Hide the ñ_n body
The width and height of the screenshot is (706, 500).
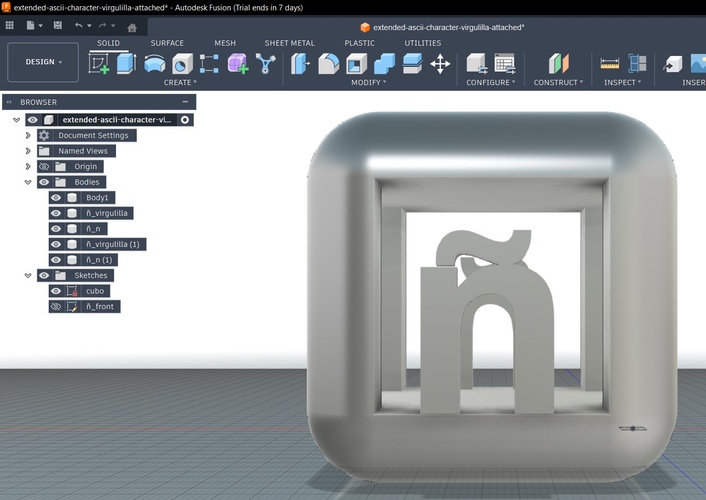[x=55, y=228]
